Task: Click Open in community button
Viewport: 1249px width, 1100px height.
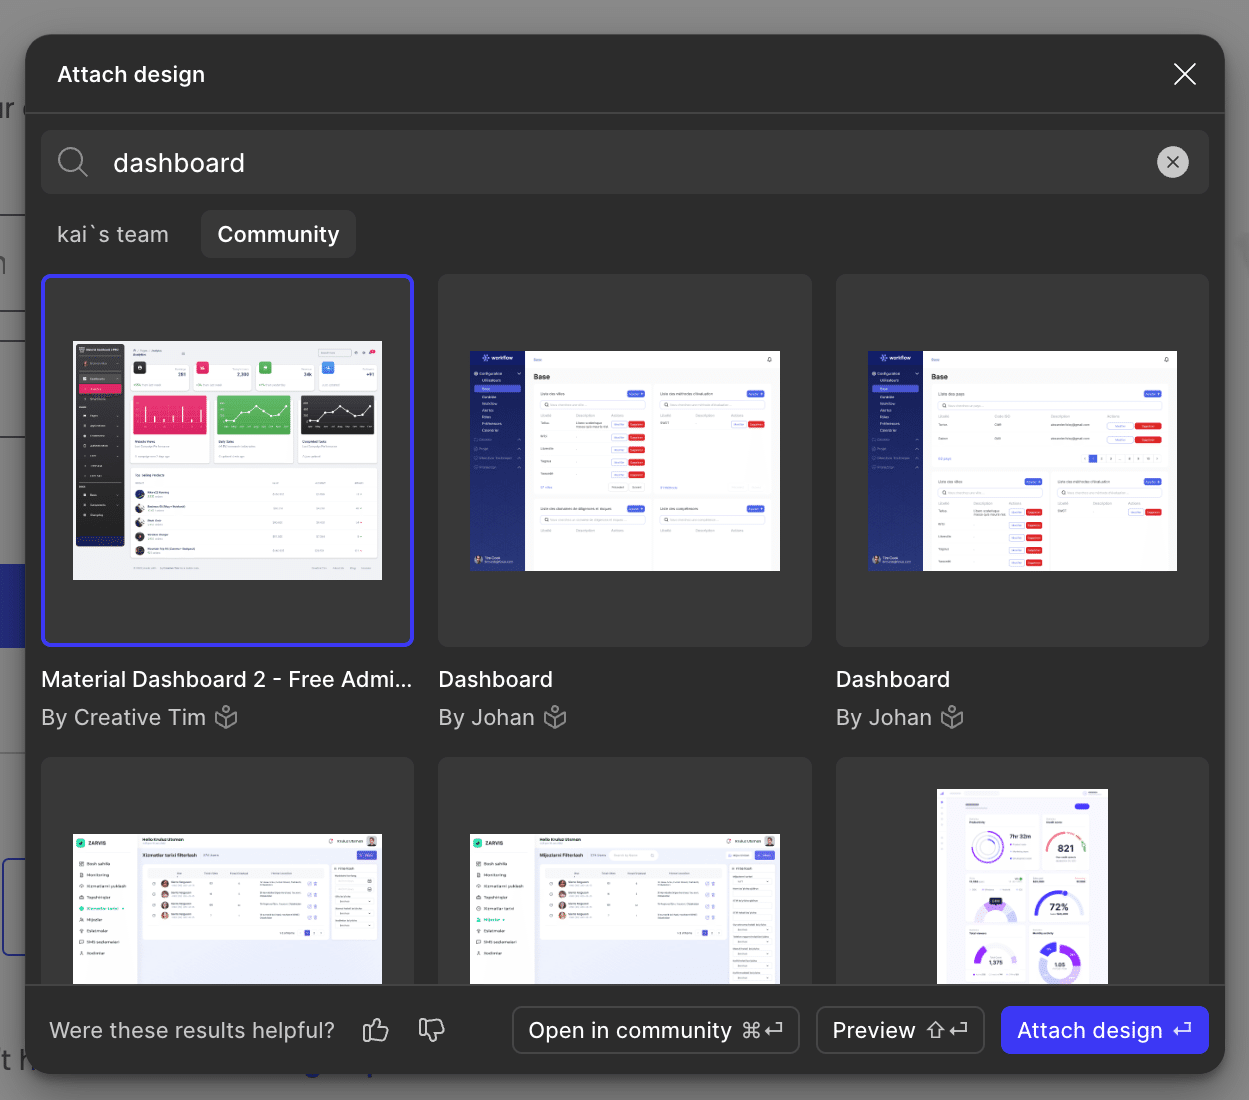Action: 655,1030
